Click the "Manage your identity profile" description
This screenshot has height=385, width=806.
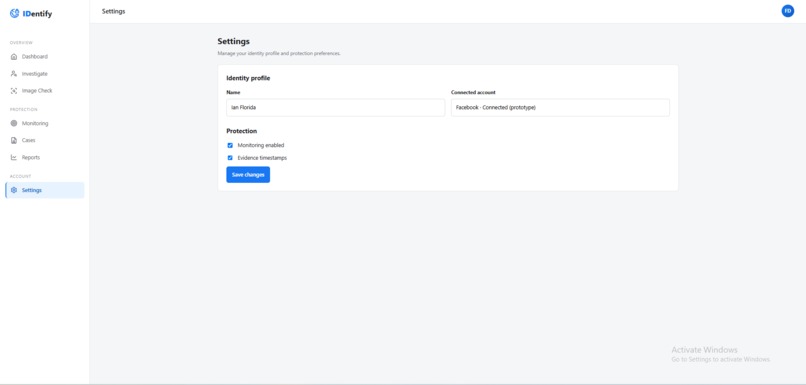click(279, 53)
